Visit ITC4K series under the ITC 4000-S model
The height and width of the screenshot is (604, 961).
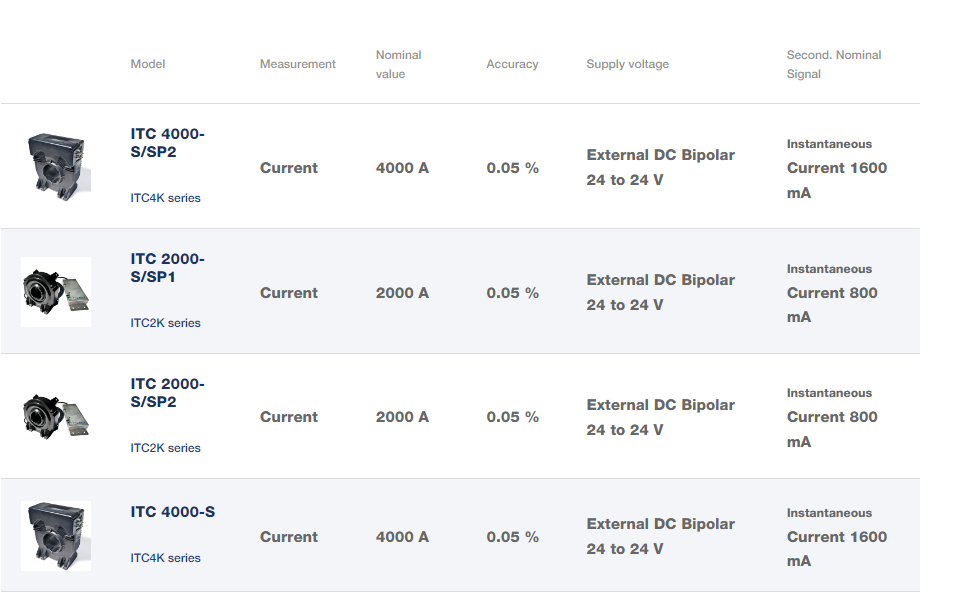165,558
